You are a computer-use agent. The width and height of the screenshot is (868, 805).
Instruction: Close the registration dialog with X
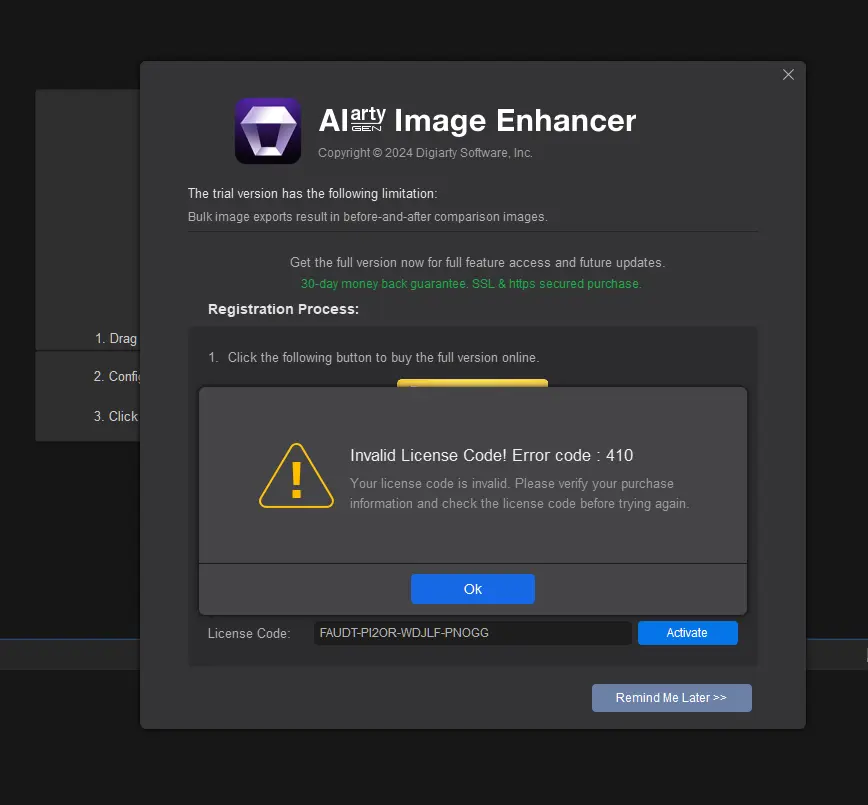tap(788, 75)
